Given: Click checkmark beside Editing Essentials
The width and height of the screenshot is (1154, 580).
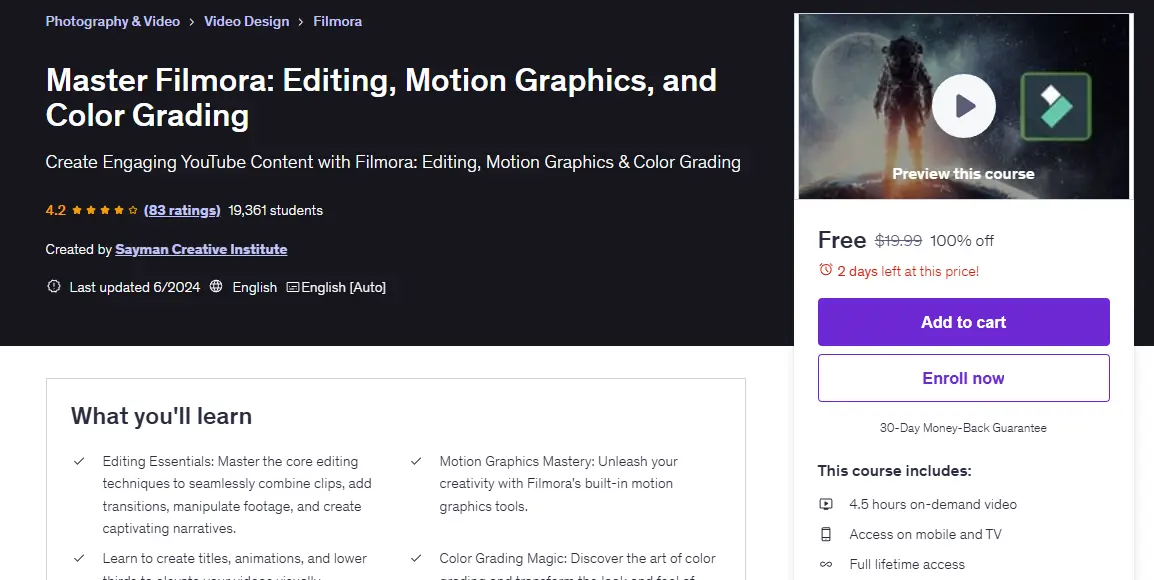Looking at the screenshot, I should point(79,461).
